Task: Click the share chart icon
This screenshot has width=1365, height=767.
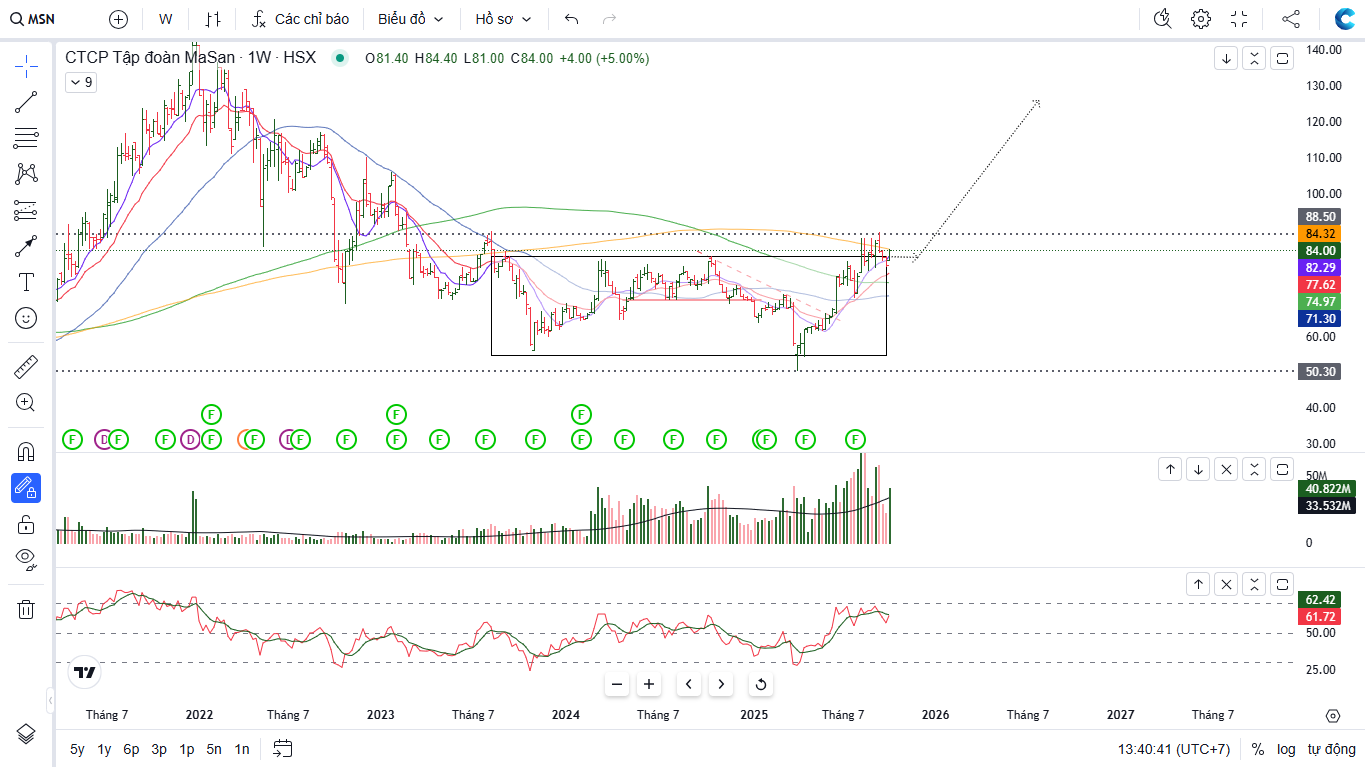Action: [x=1291, y=19]
